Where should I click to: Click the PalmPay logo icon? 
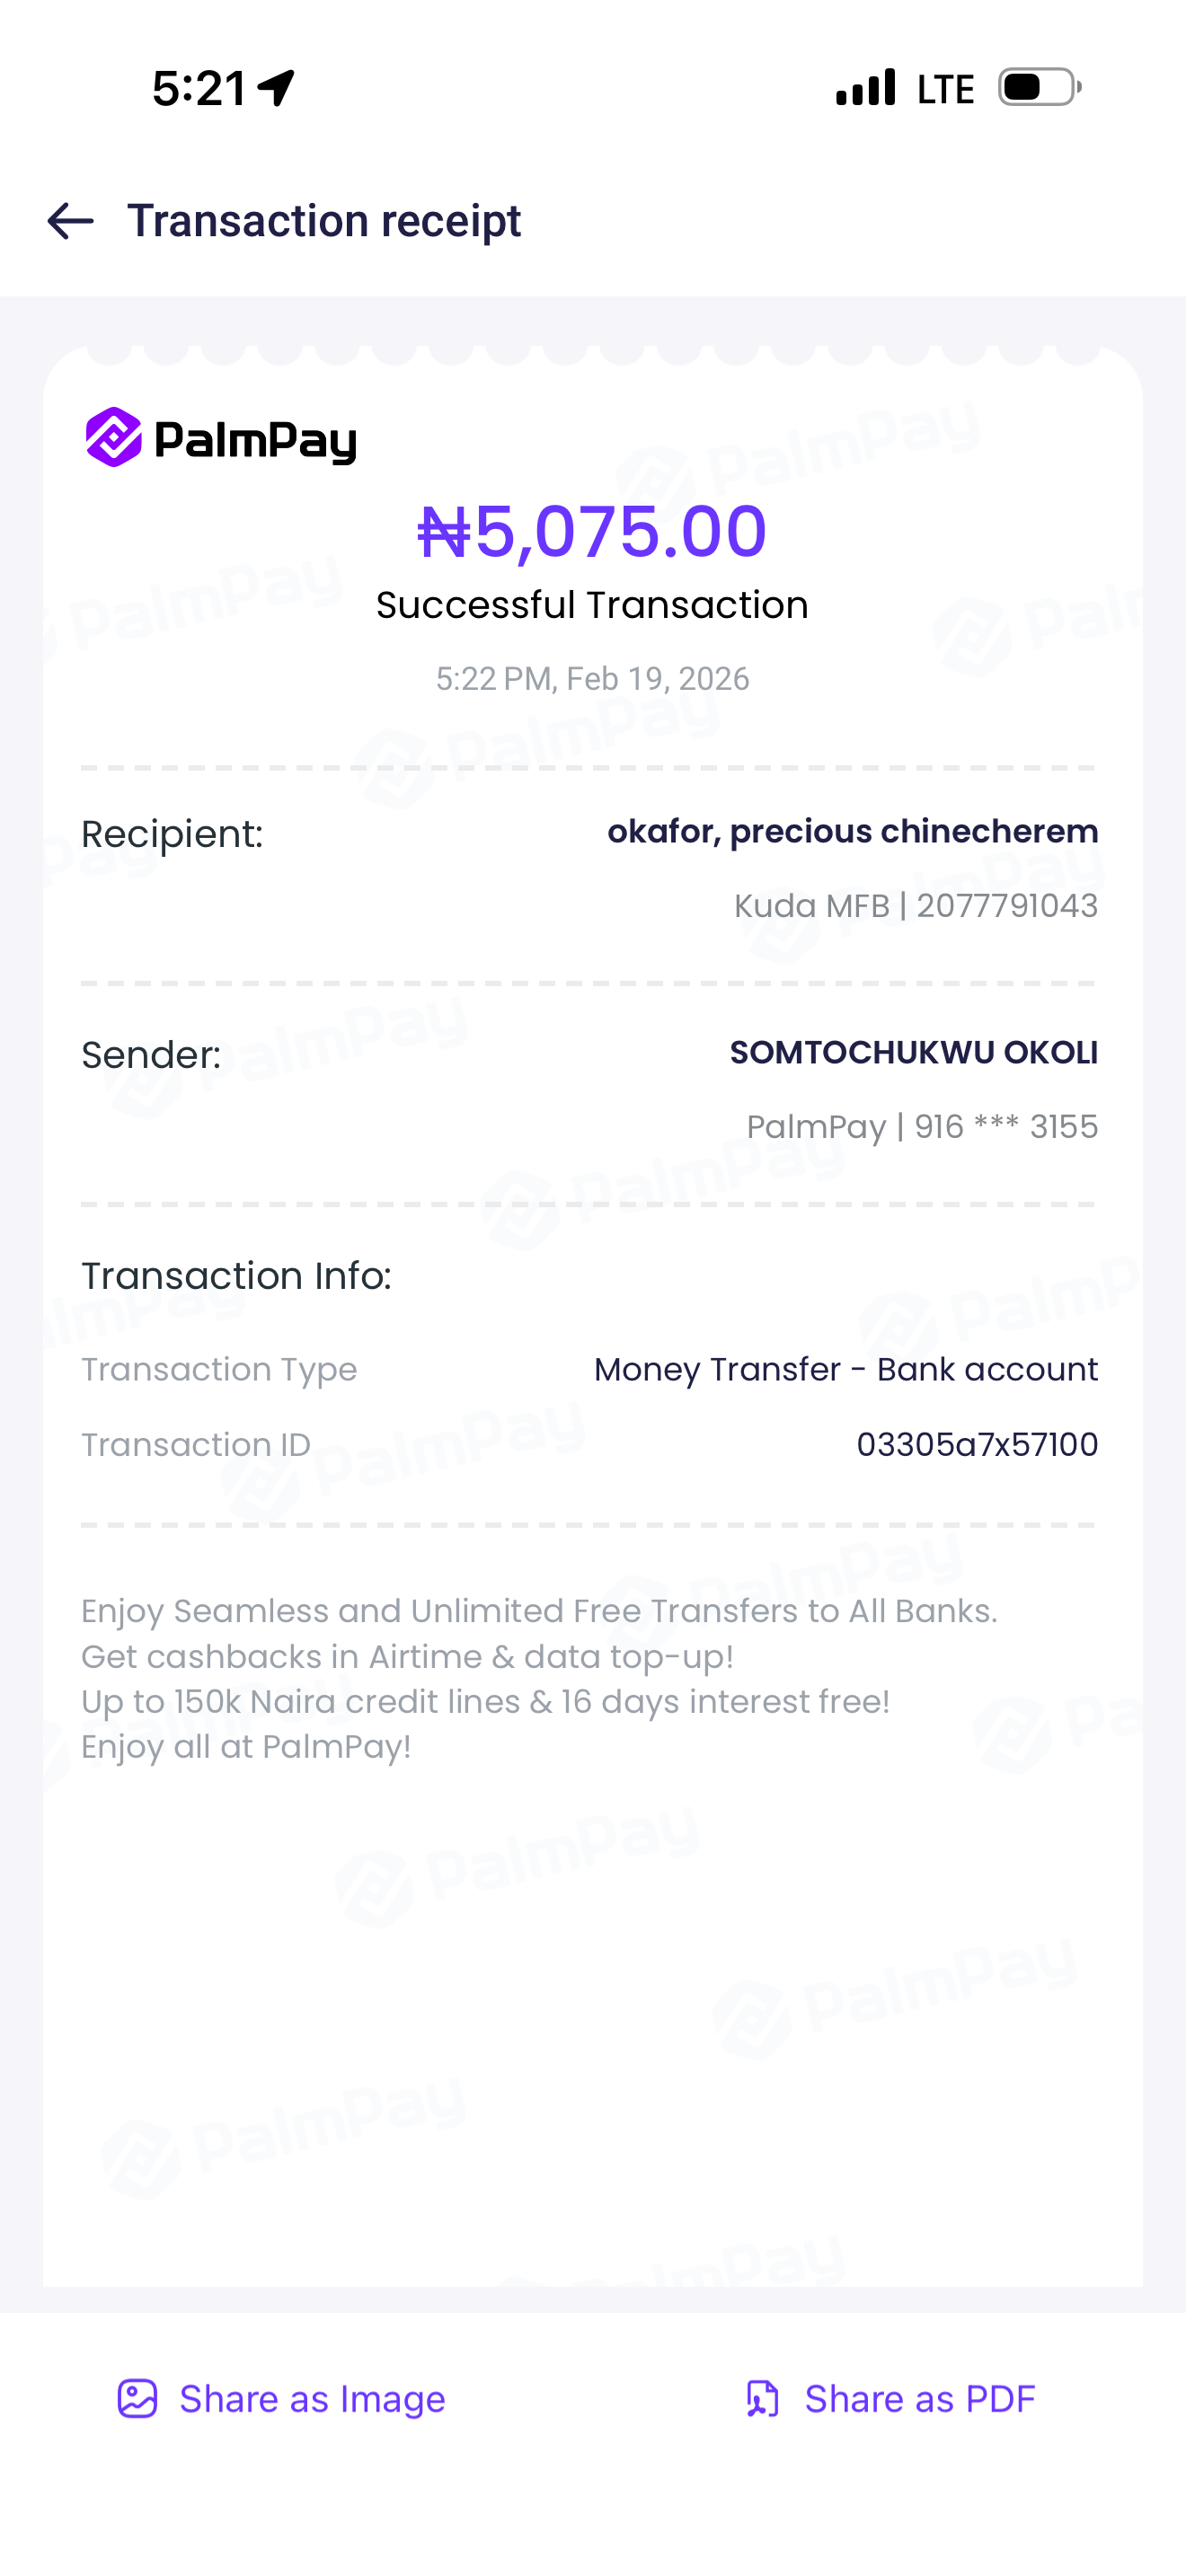pos(113,437)
